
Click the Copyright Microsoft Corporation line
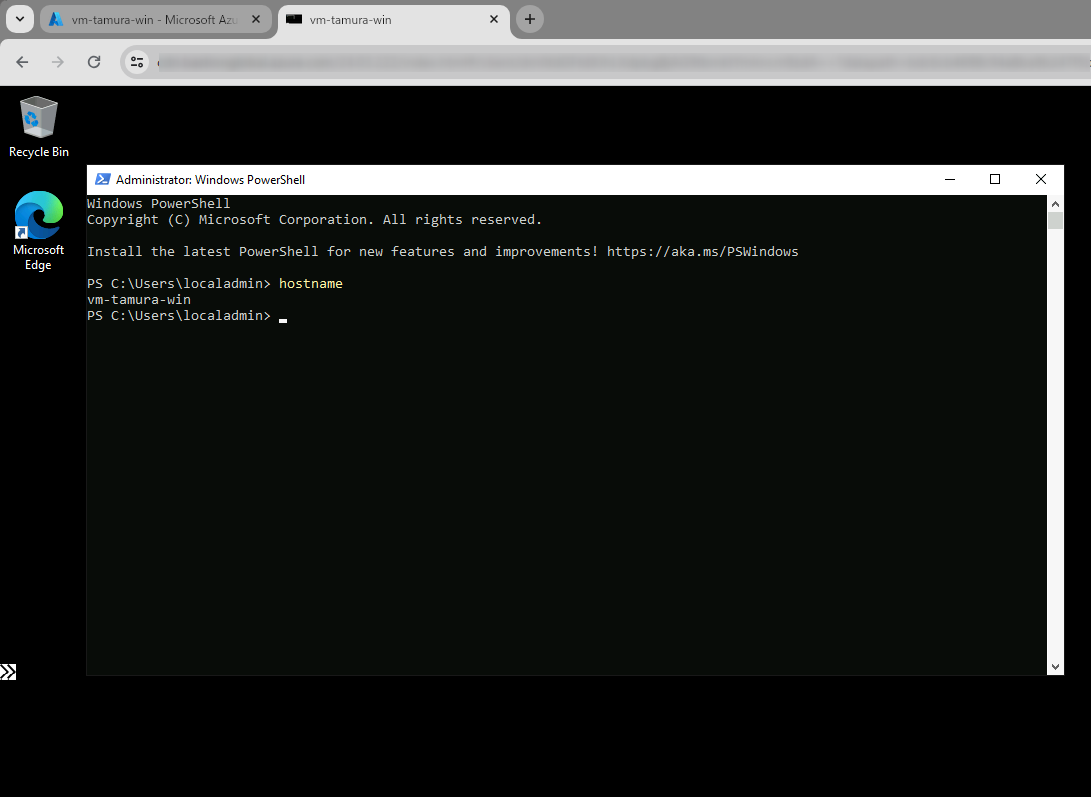314,219
